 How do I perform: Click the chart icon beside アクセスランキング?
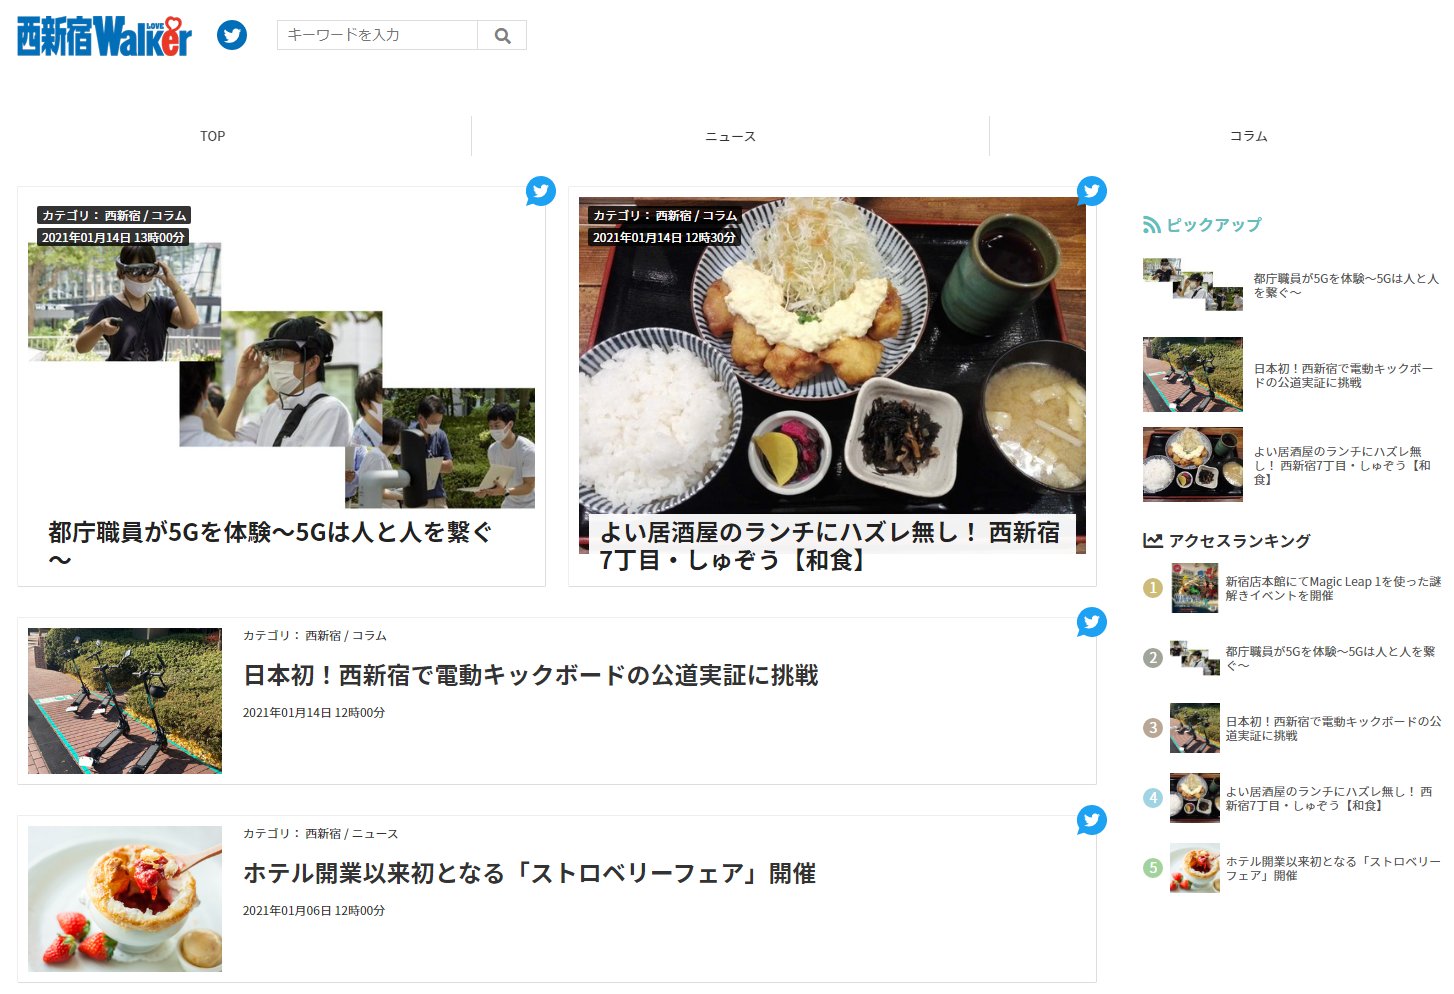tap(1152, 541)
